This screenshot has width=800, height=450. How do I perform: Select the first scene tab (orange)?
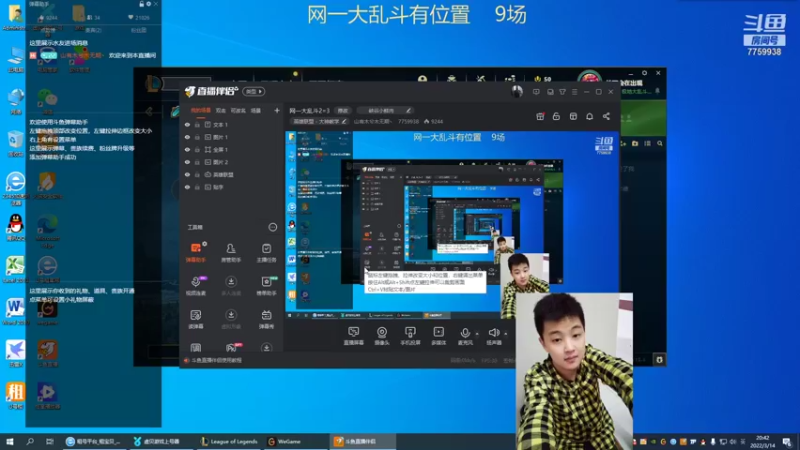coord(201,110)
